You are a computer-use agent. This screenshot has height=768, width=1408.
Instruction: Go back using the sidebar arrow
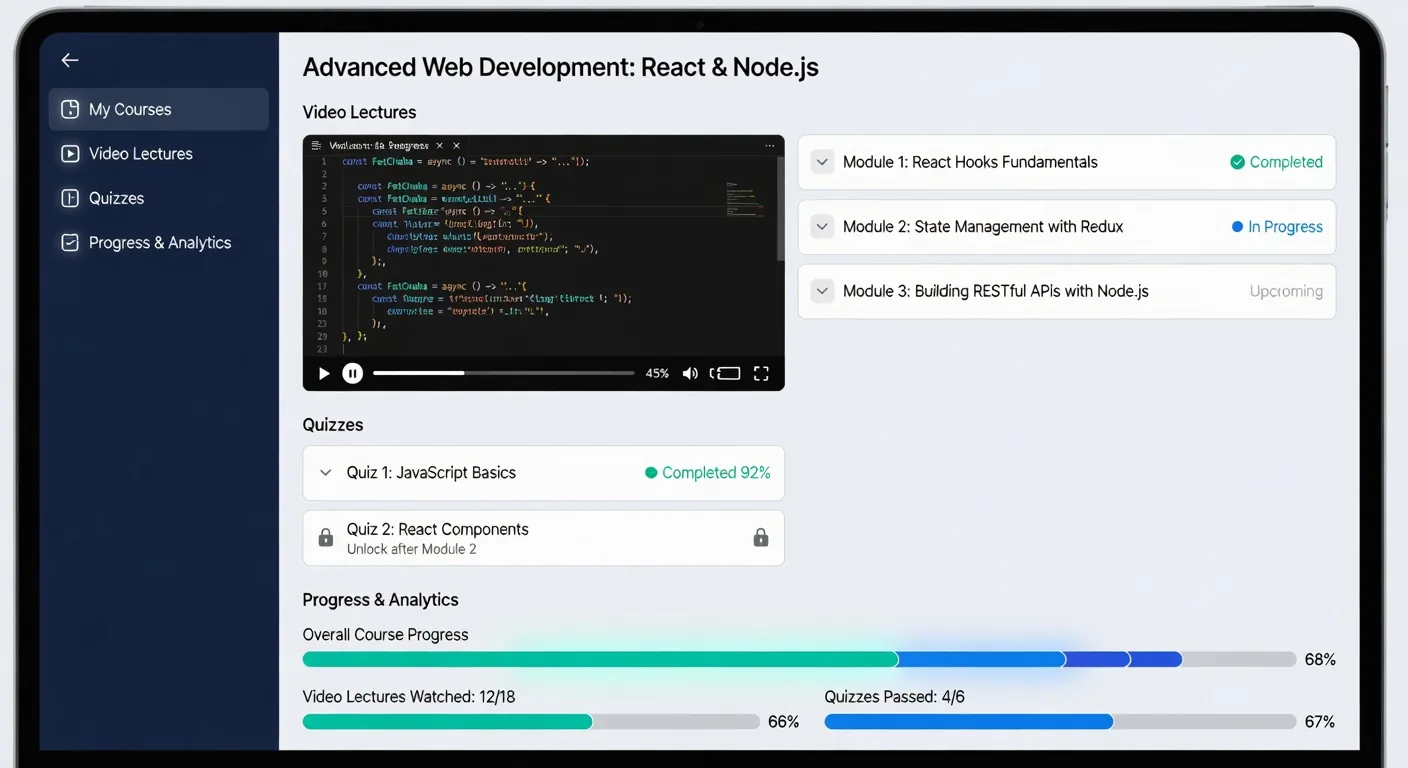(70, 60)
